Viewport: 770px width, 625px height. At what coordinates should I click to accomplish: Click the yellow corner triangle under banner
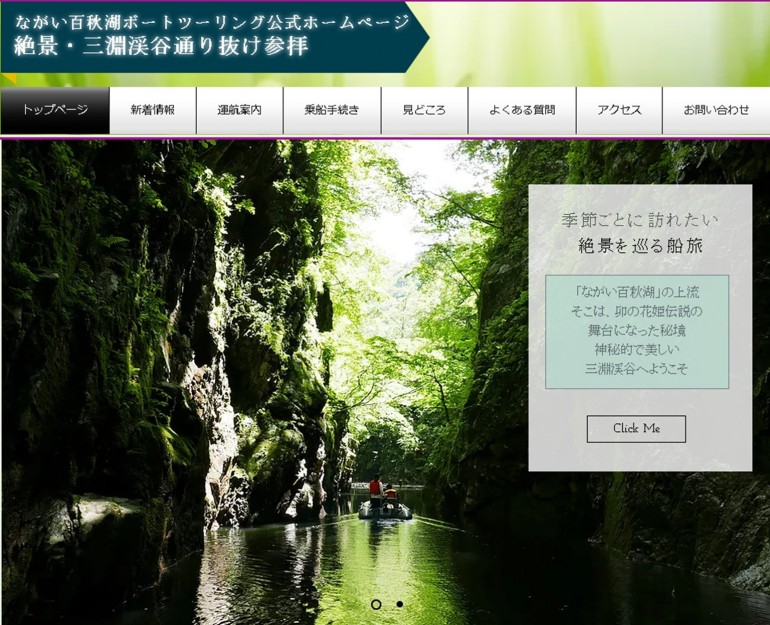[9, 77]
